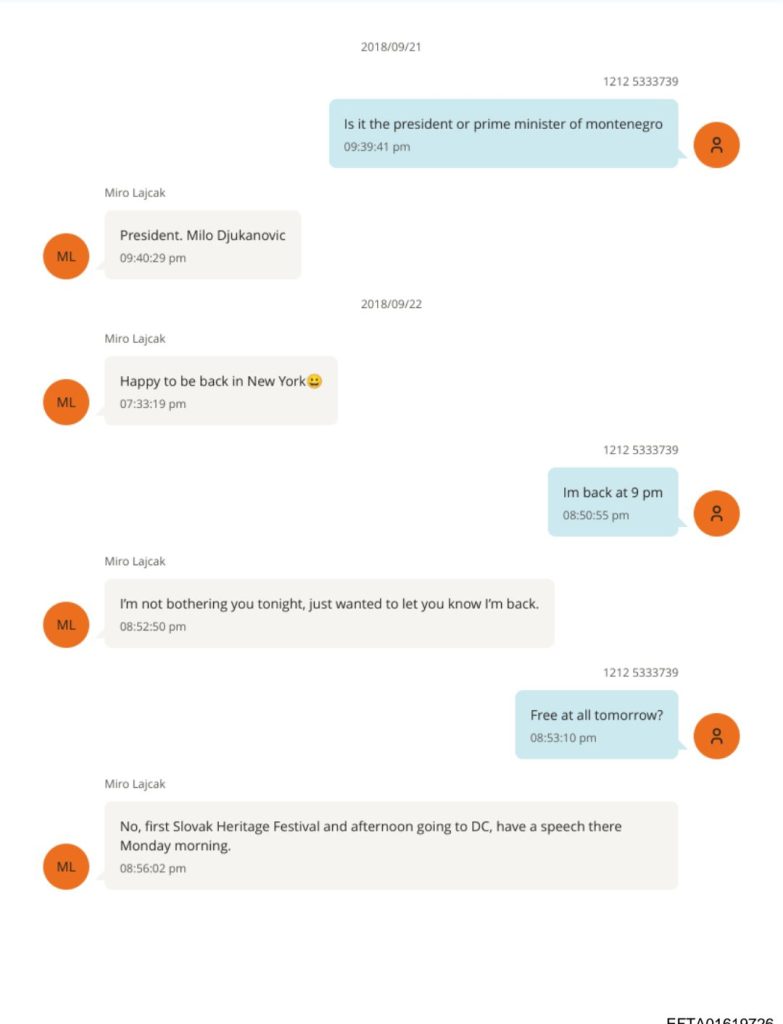Click the 2018/09/21 date separator

point(391,47)
